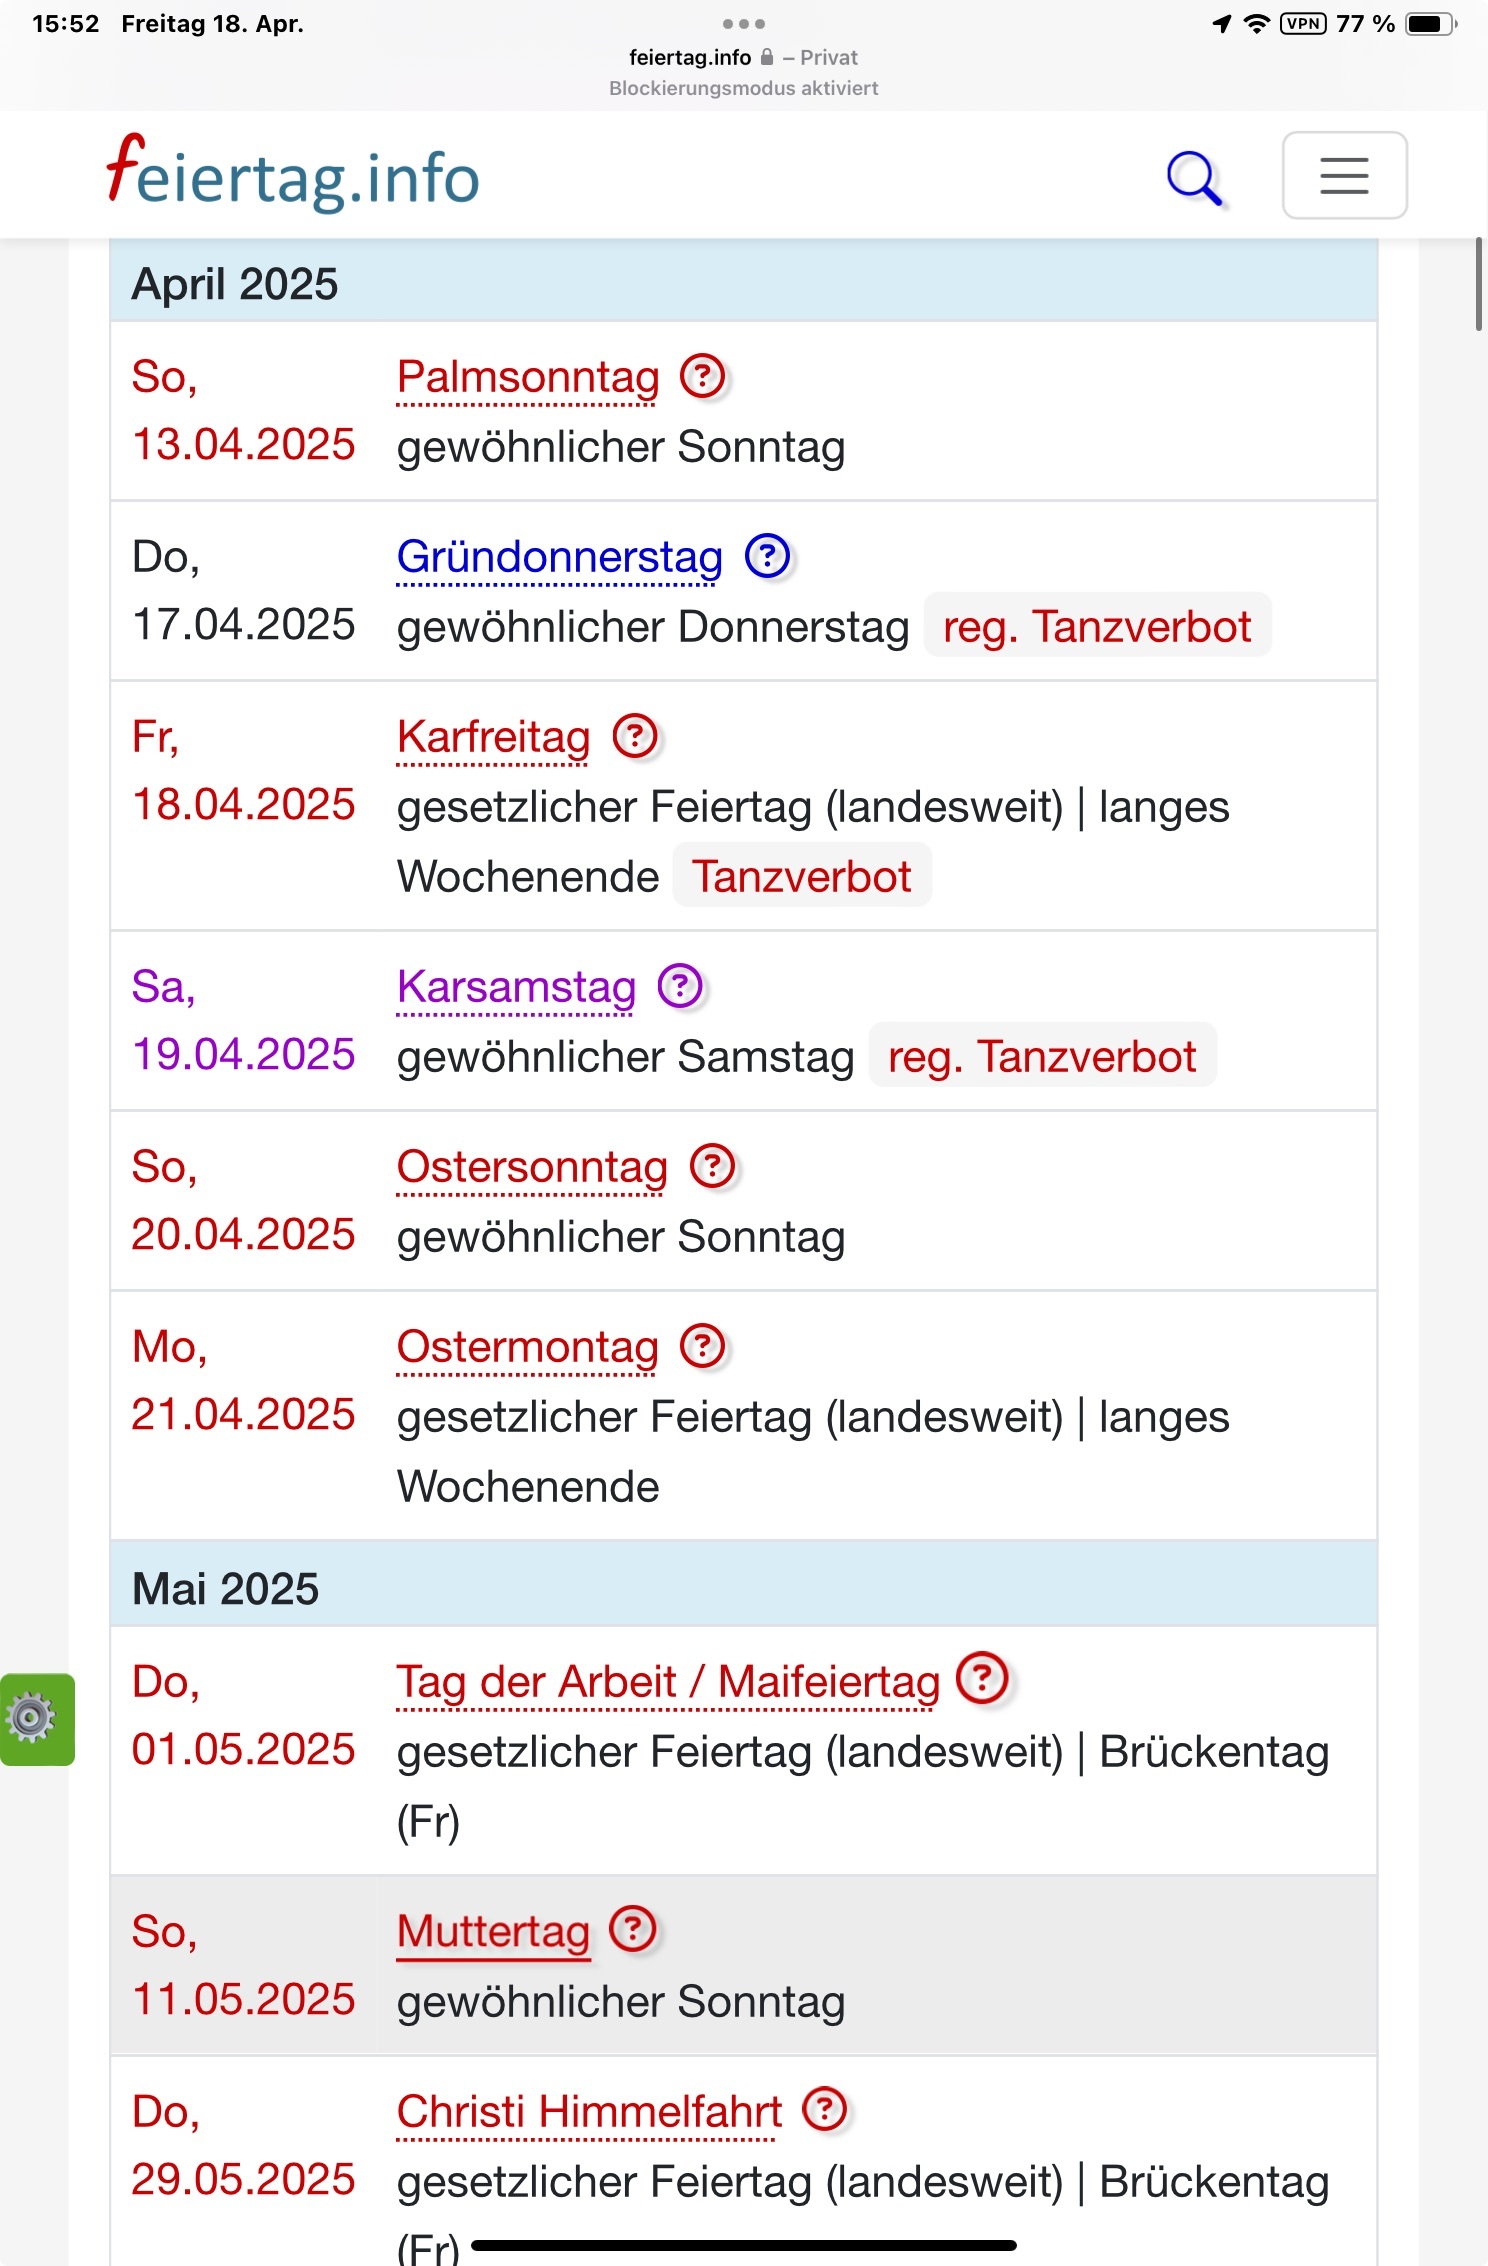Screen dimensions: 1488x2266
Task: Open the Palmsonntag link
Action: (x=528, y=378)
